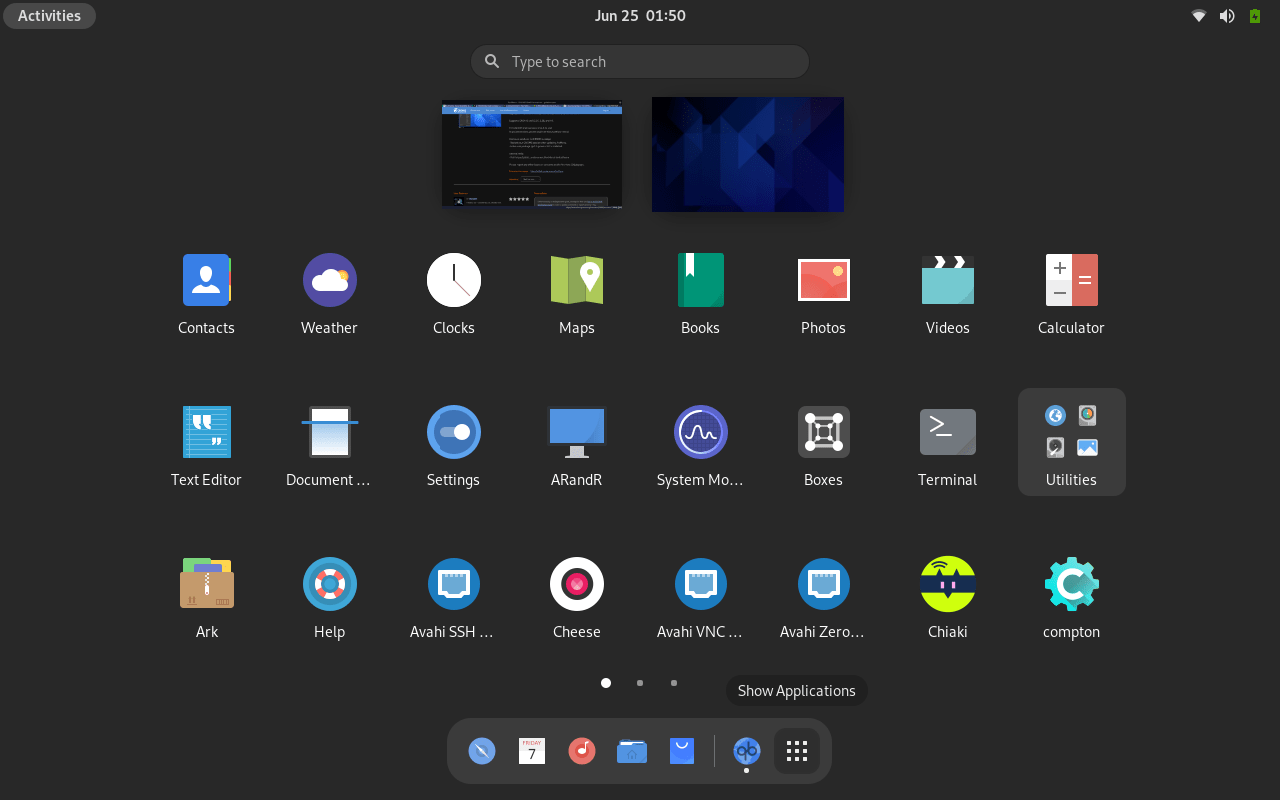Launch the music player from the dock
This screenshot has width=1280, height=800.
[x=581, y=750]
